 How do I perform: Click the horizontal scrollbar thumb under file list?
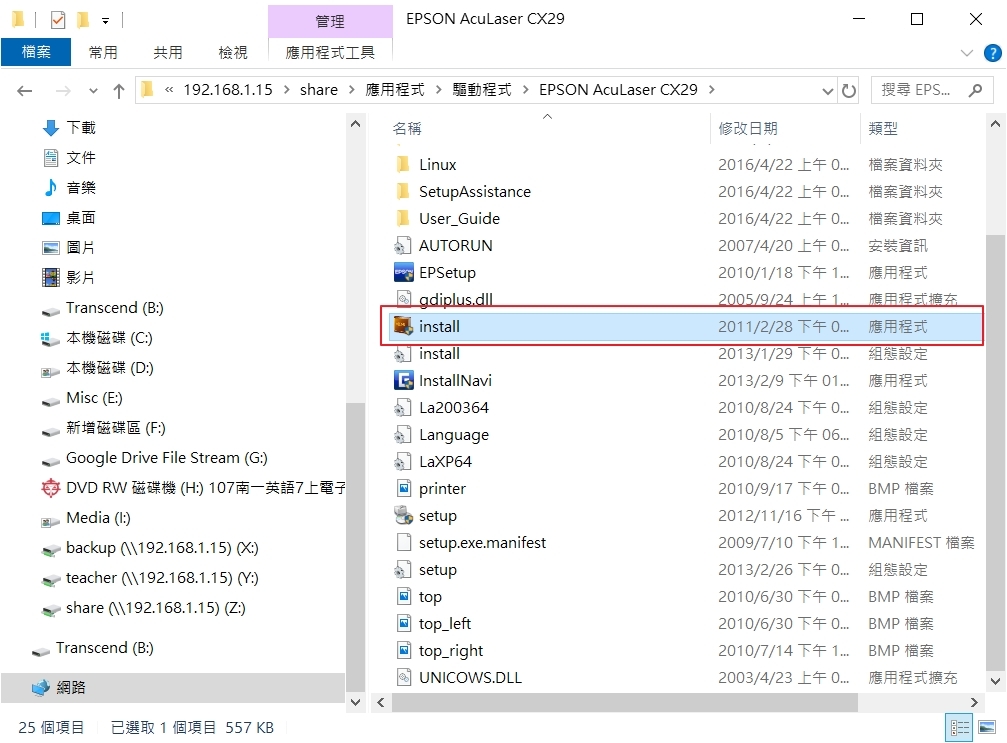pos(624,703)
